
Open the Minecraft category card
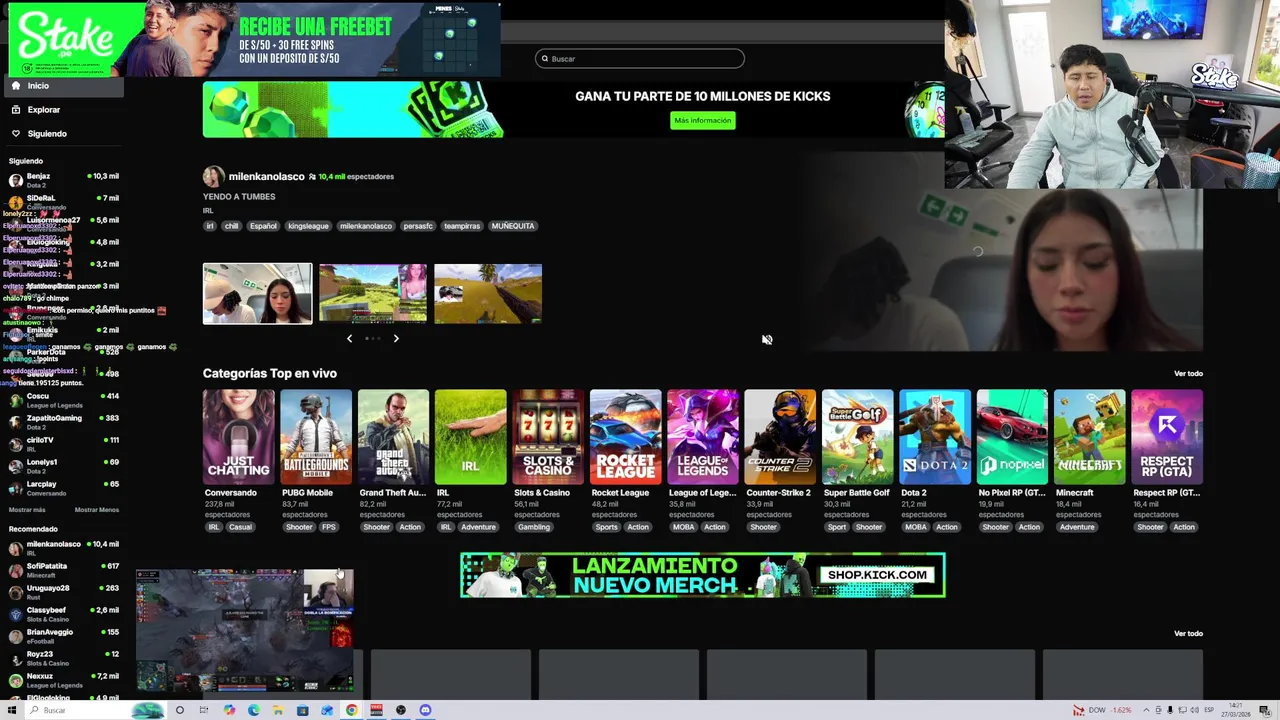1089,437
